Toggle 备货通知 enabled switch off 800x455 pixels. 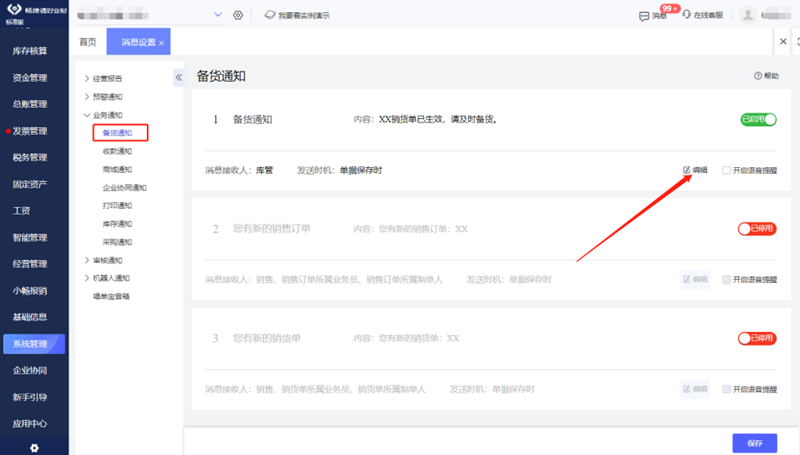758,119
